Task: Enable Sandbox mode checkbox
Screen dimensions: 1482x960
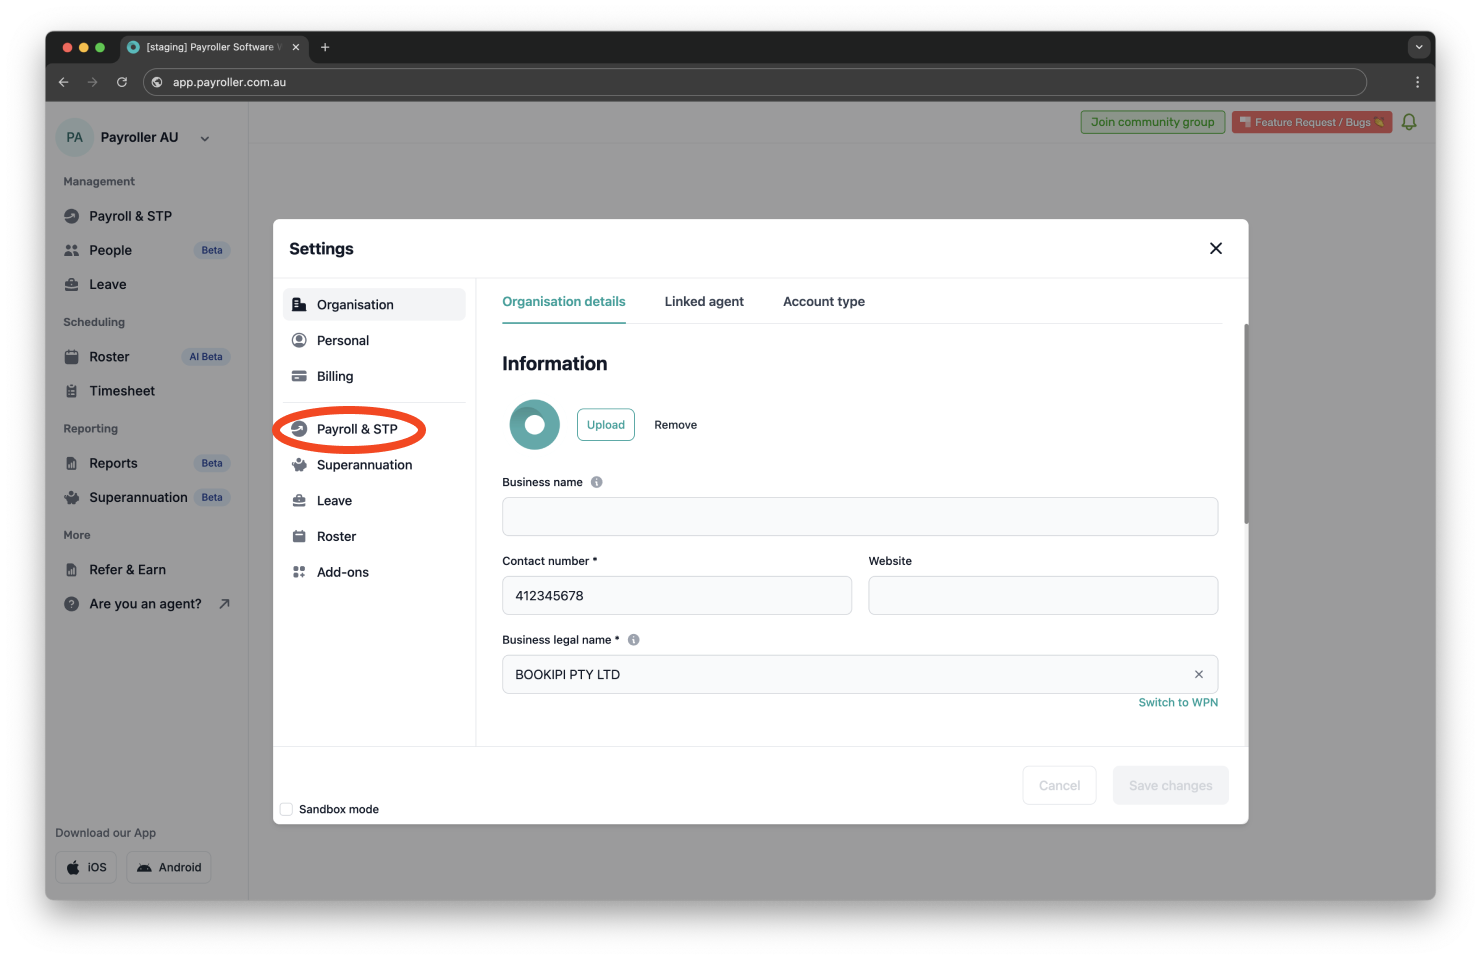Action: click(286, 809)
